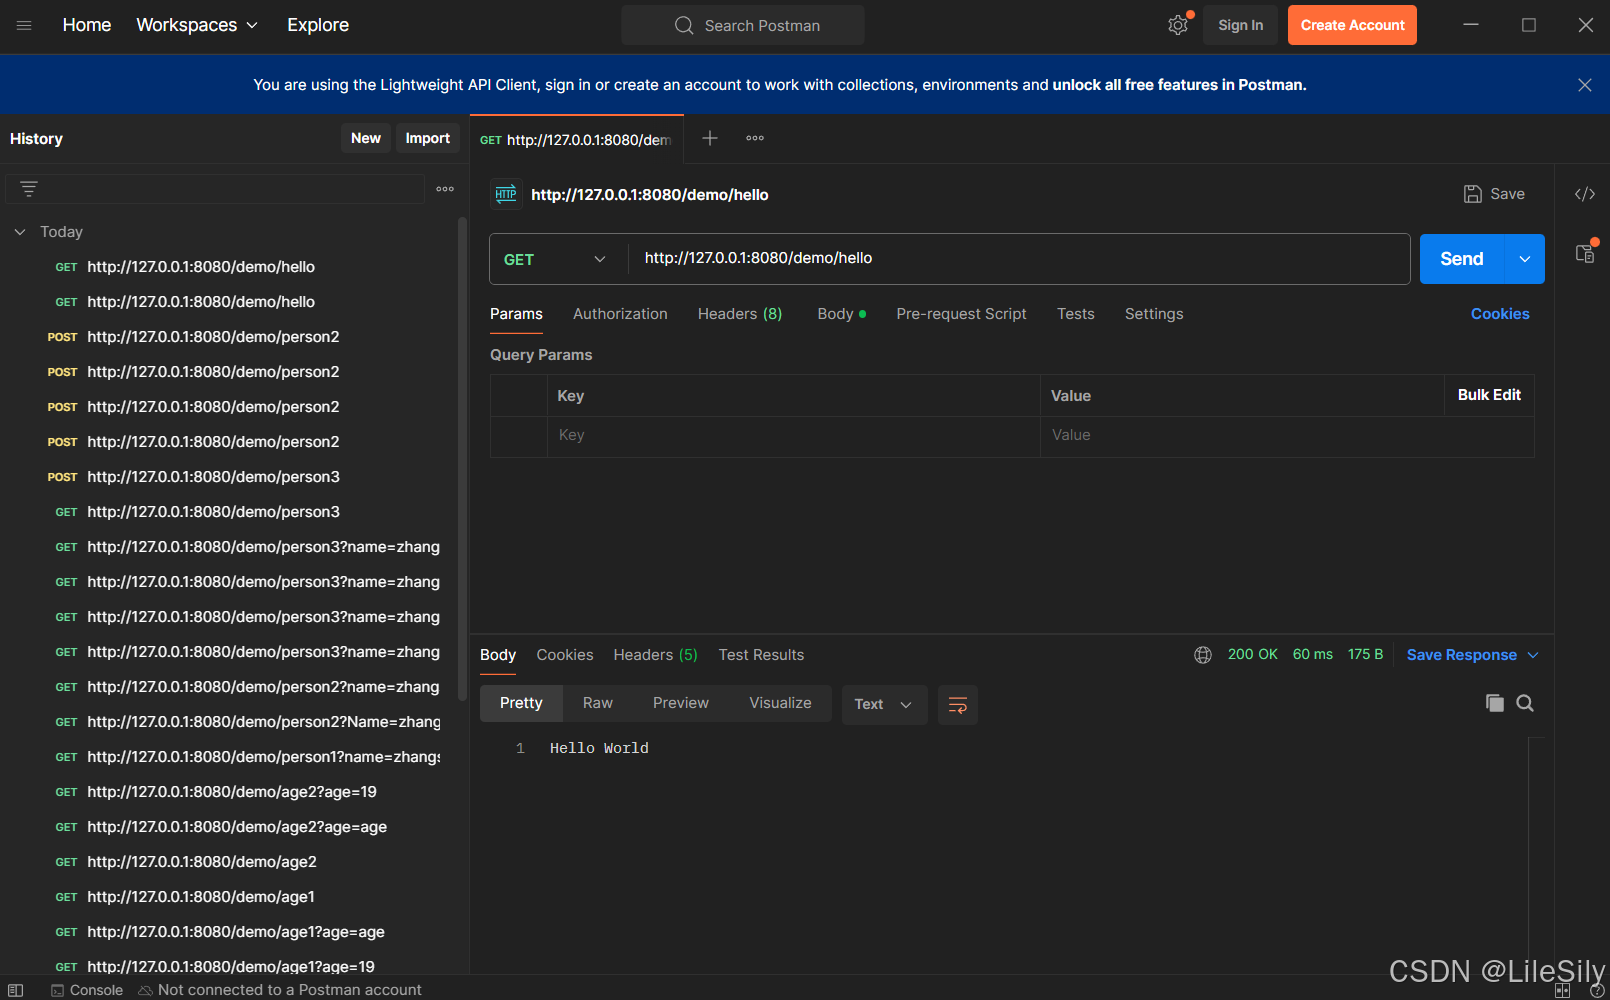The width and height of the screenshot is (1610, 1000).
Task: Switch response view to Preview
Action: pyautogui.click(x=680, y=703)
